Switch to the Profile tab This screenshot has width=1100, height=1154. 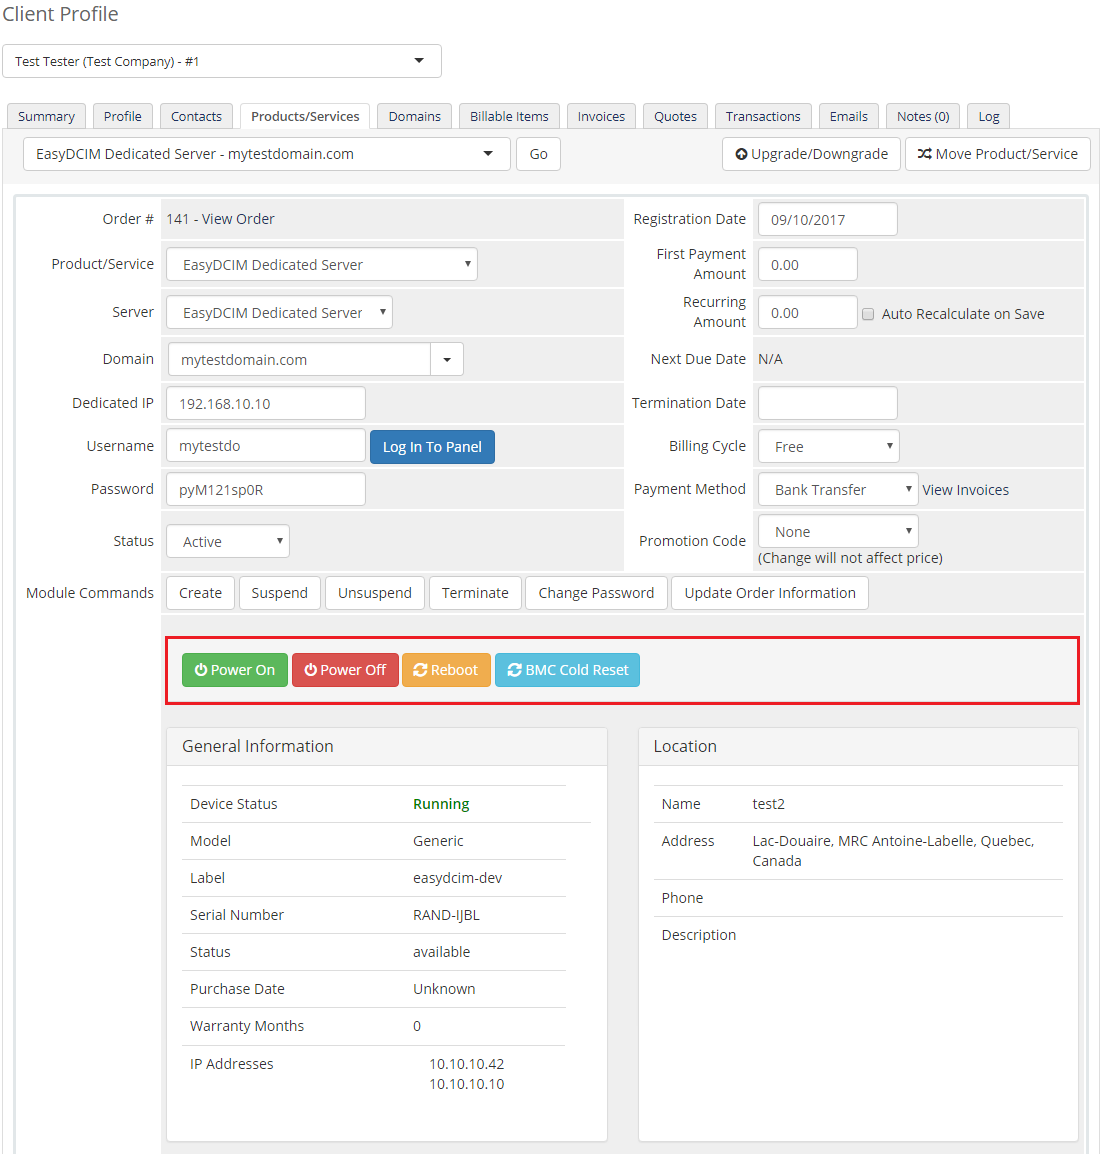click(x=122, y=116)
